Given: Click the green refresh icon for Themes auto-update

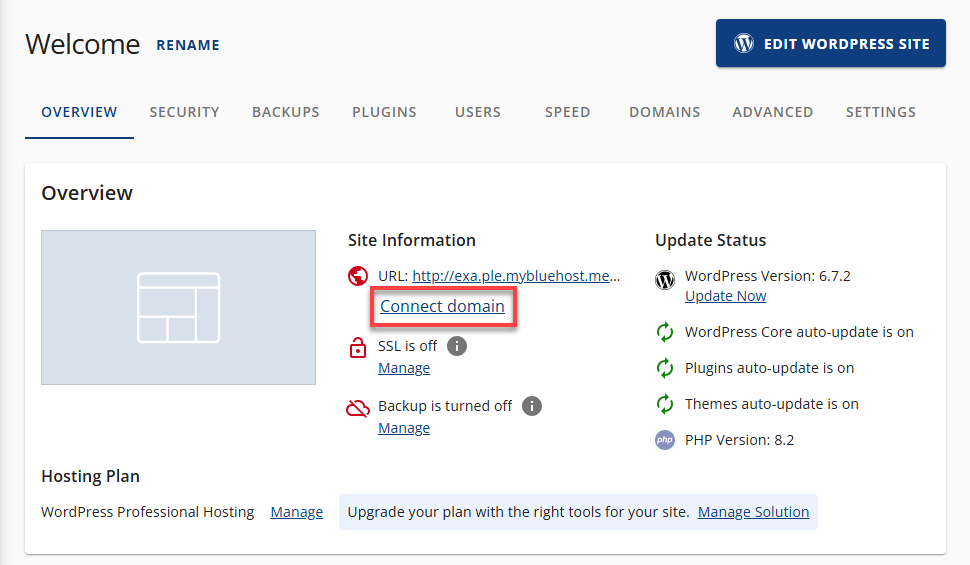Looking at the screenshot, I should pos(664,403).
